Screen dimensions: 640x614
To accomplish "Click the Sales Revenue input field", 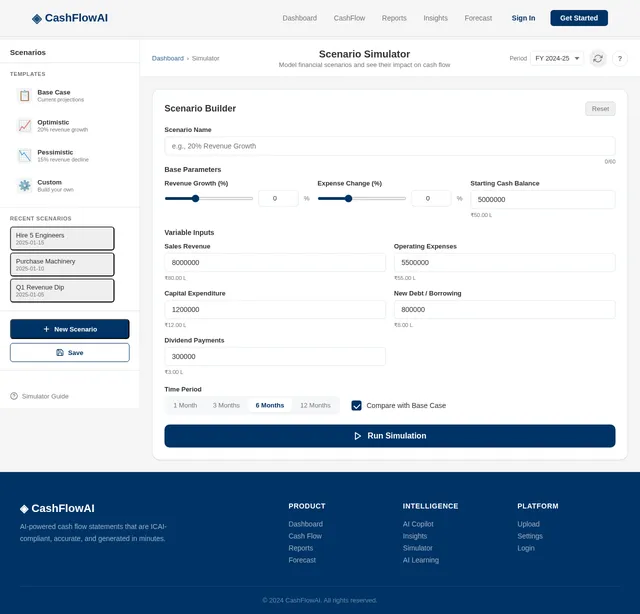I will point(275,263).
